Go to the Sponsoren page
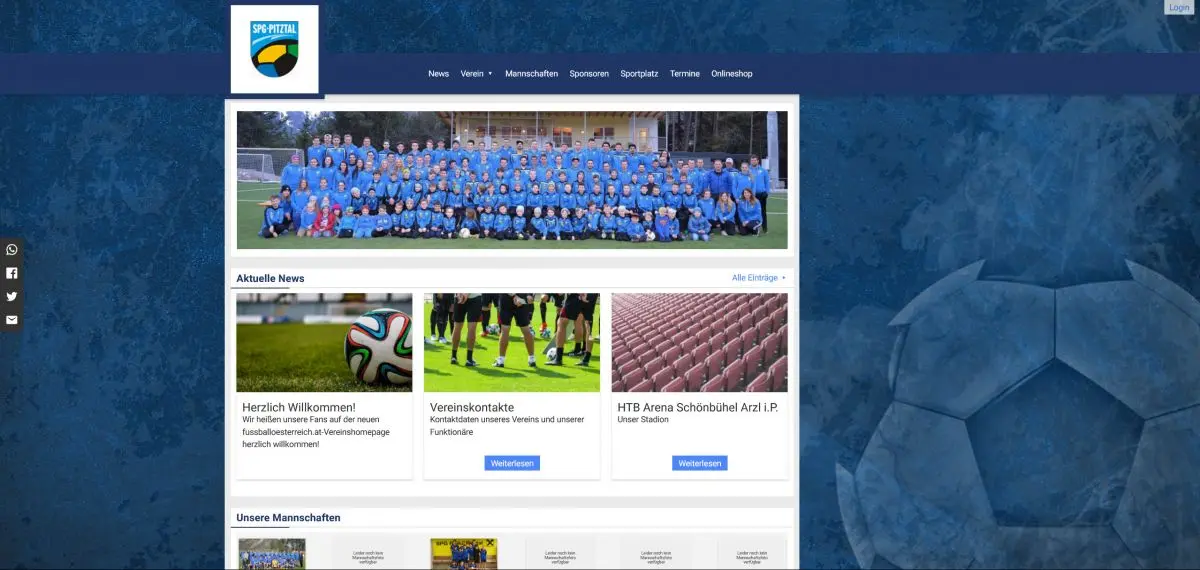 (x=589, y=74)
